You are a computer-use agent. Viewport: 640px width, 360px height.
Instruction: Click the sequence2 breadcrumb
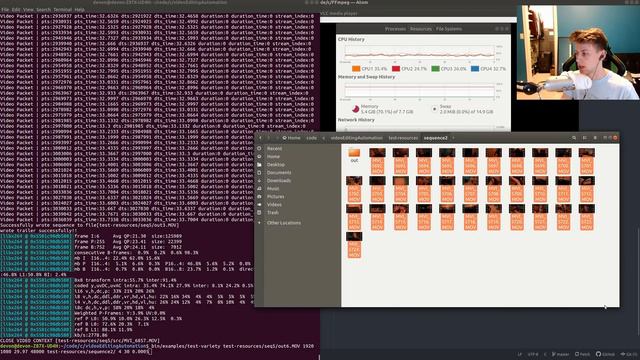(436, 138)
